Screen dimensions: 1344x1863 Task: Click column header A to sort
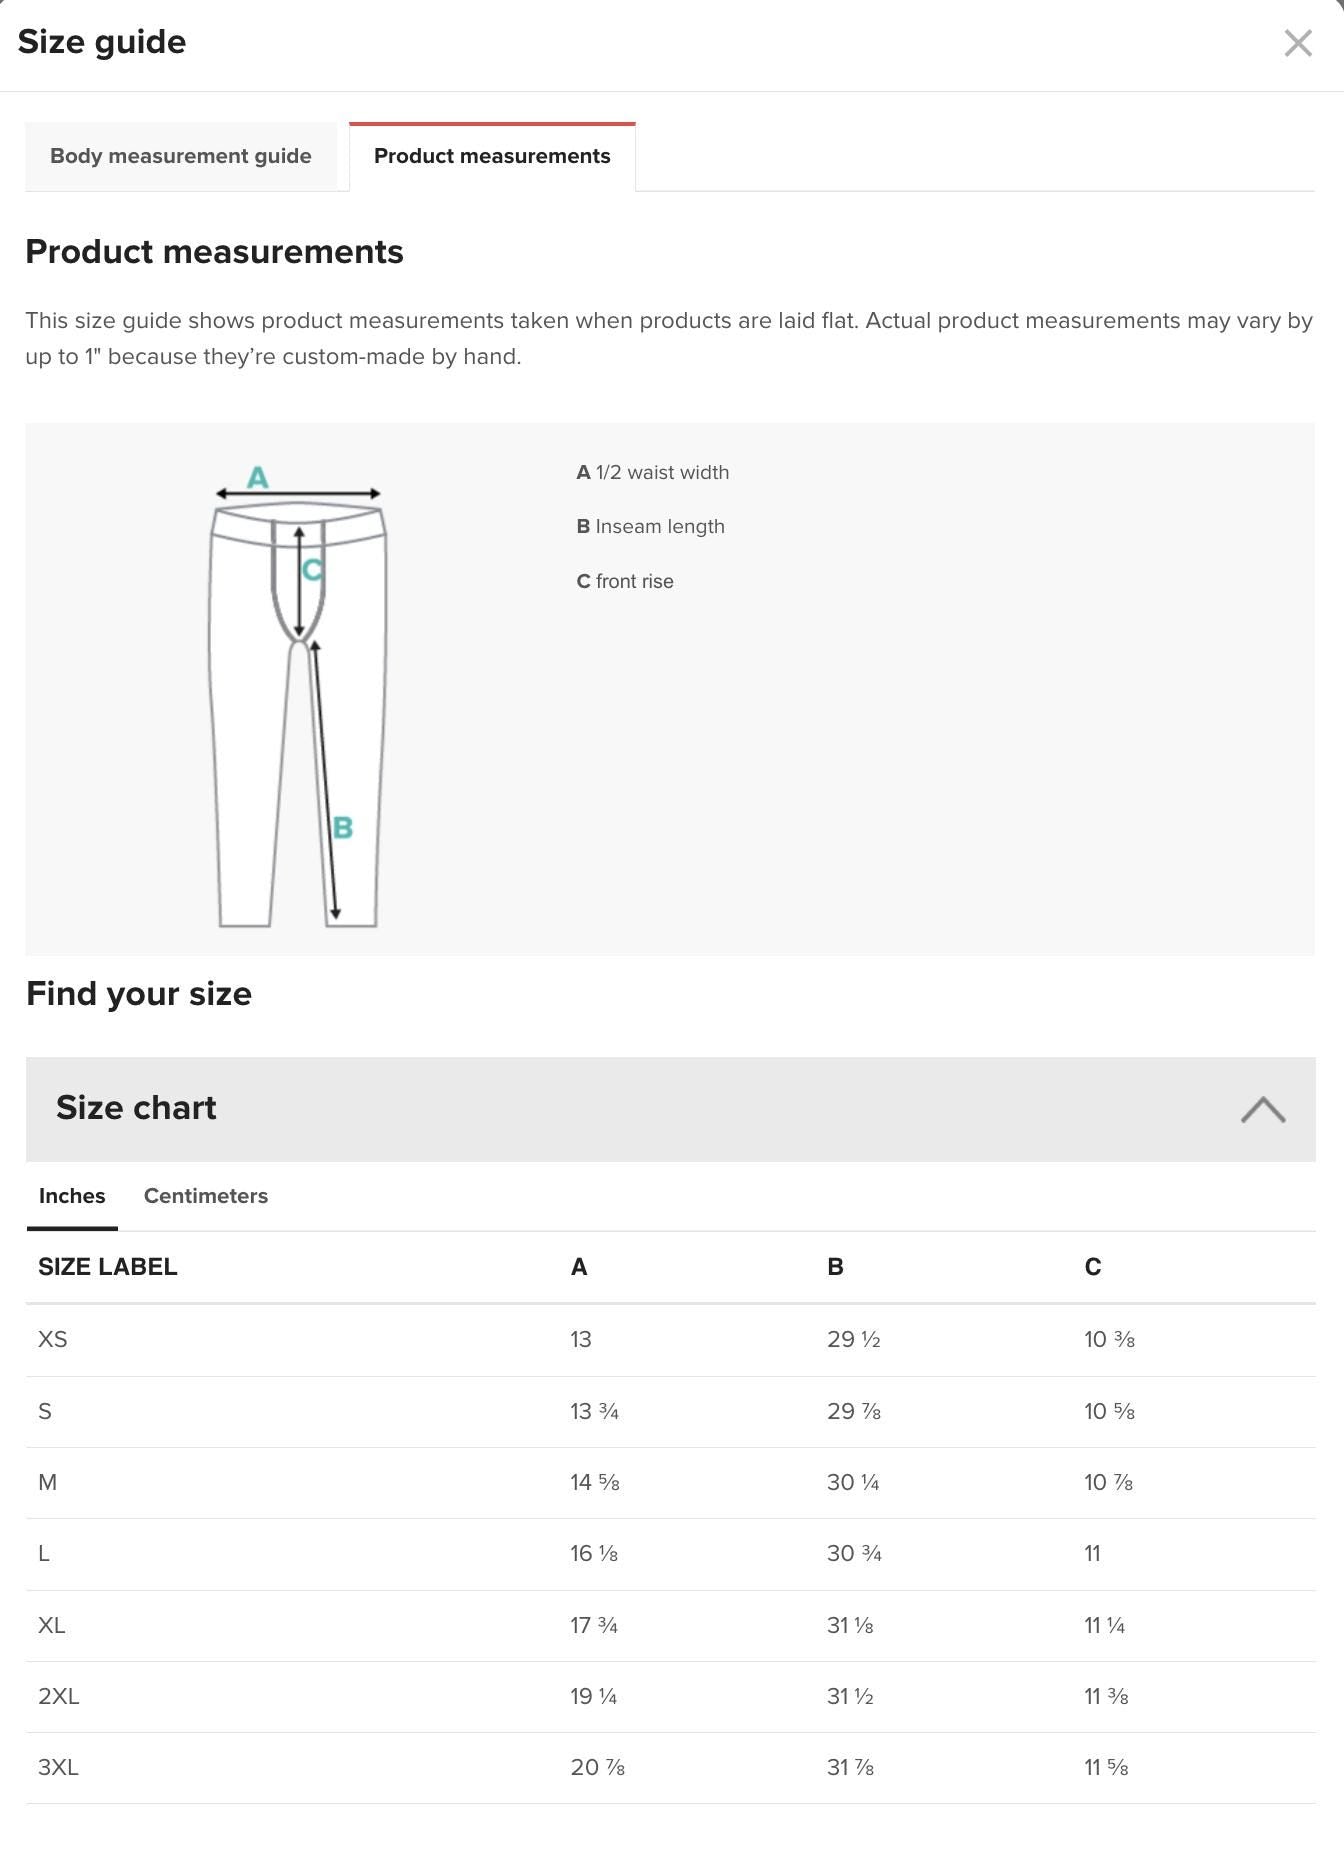pos(578,1266)
